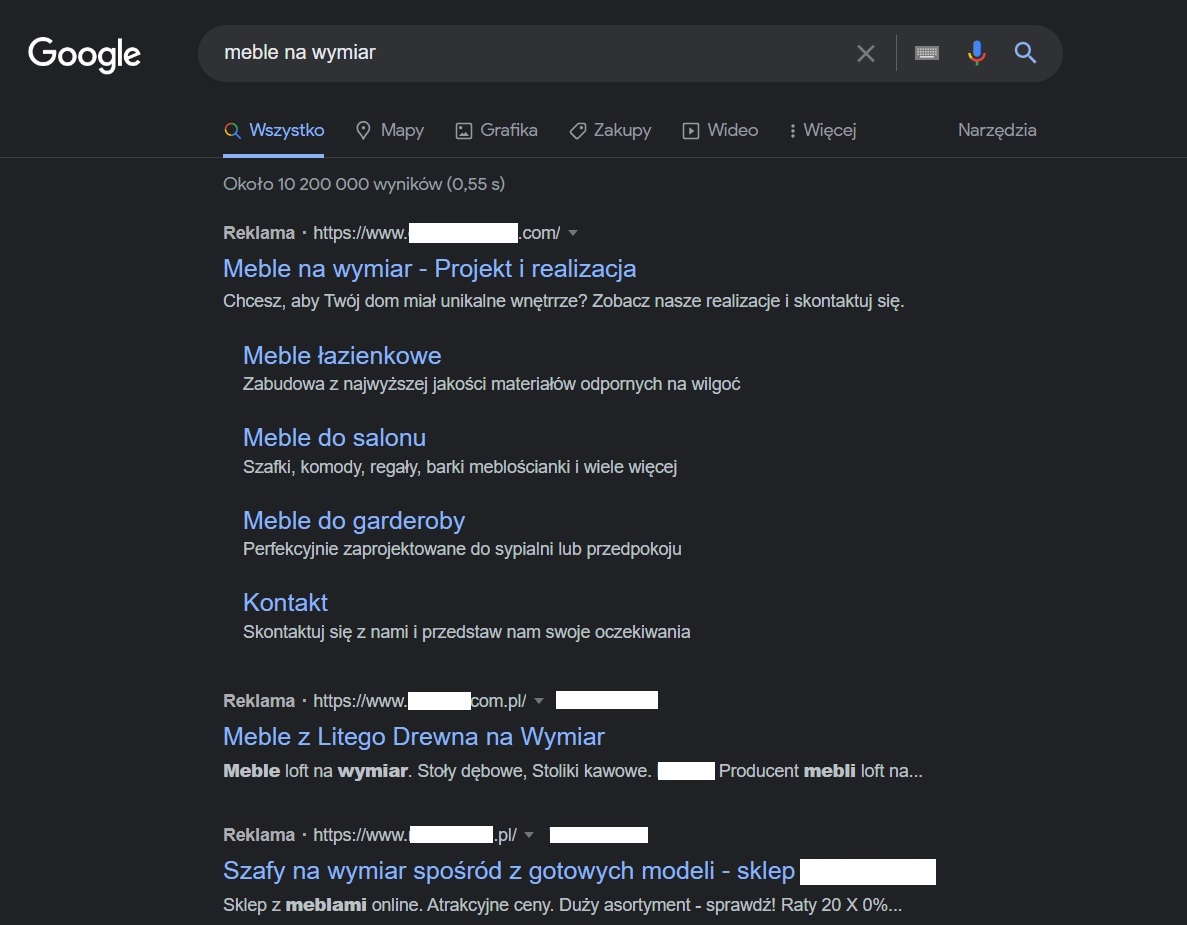The image size is (1187, 925).
Task: Open the Wideo tab
Action: [720, 130]
